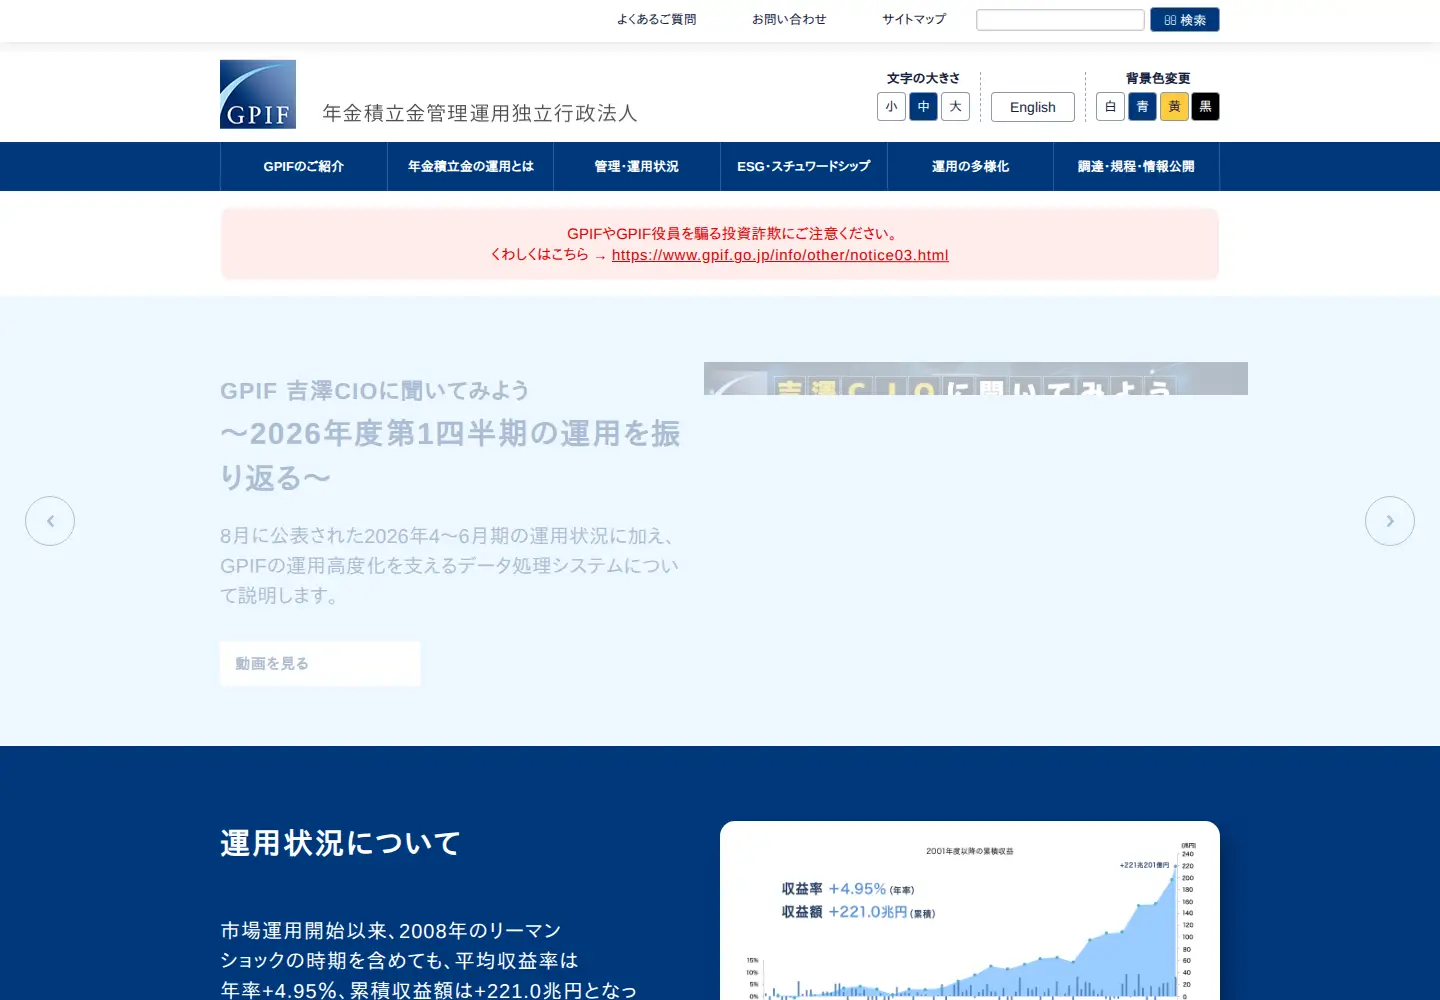Image resolution: width=1440 pixels, height=1000 pixels.
Task: Click the GPIF logo
Action: (258, 94)
